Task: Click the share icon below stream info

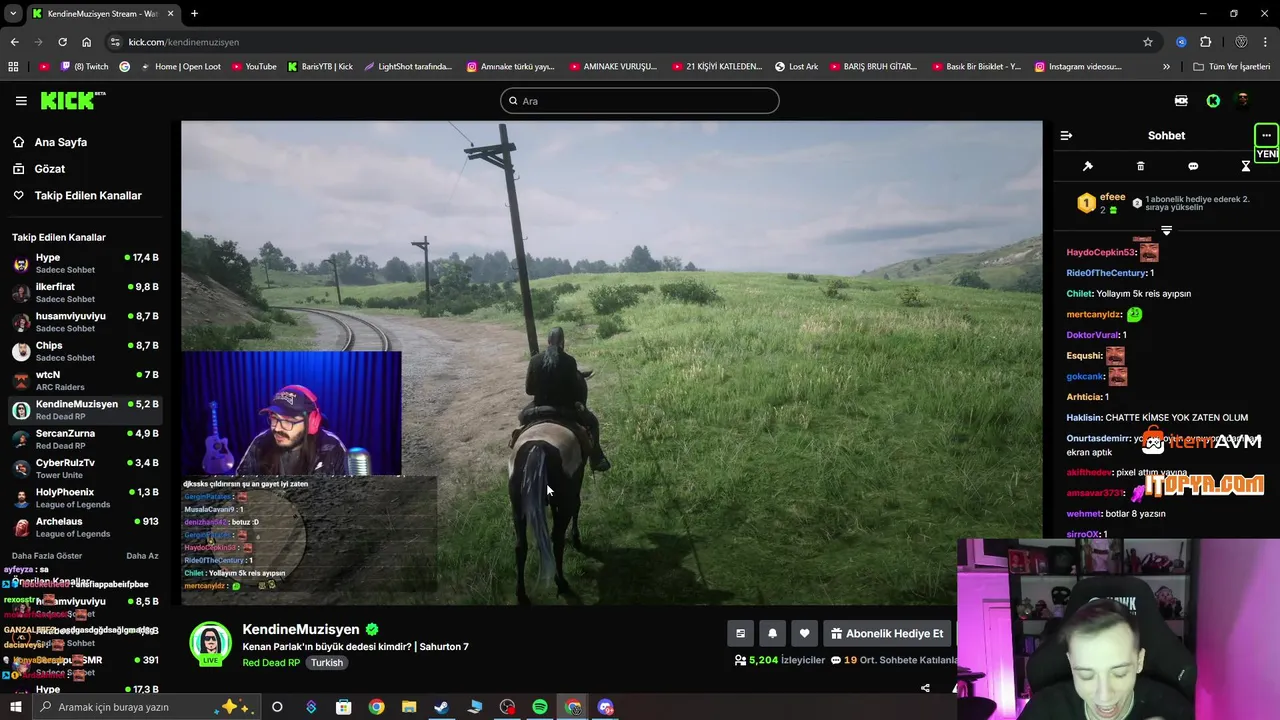Action: (925, 688)
